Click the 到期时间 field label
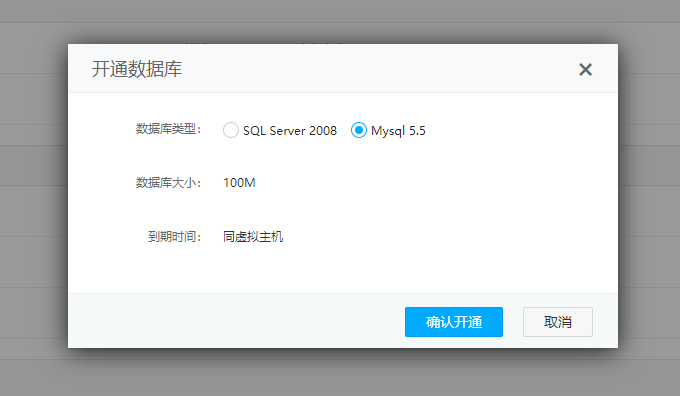 pos(174,237)
